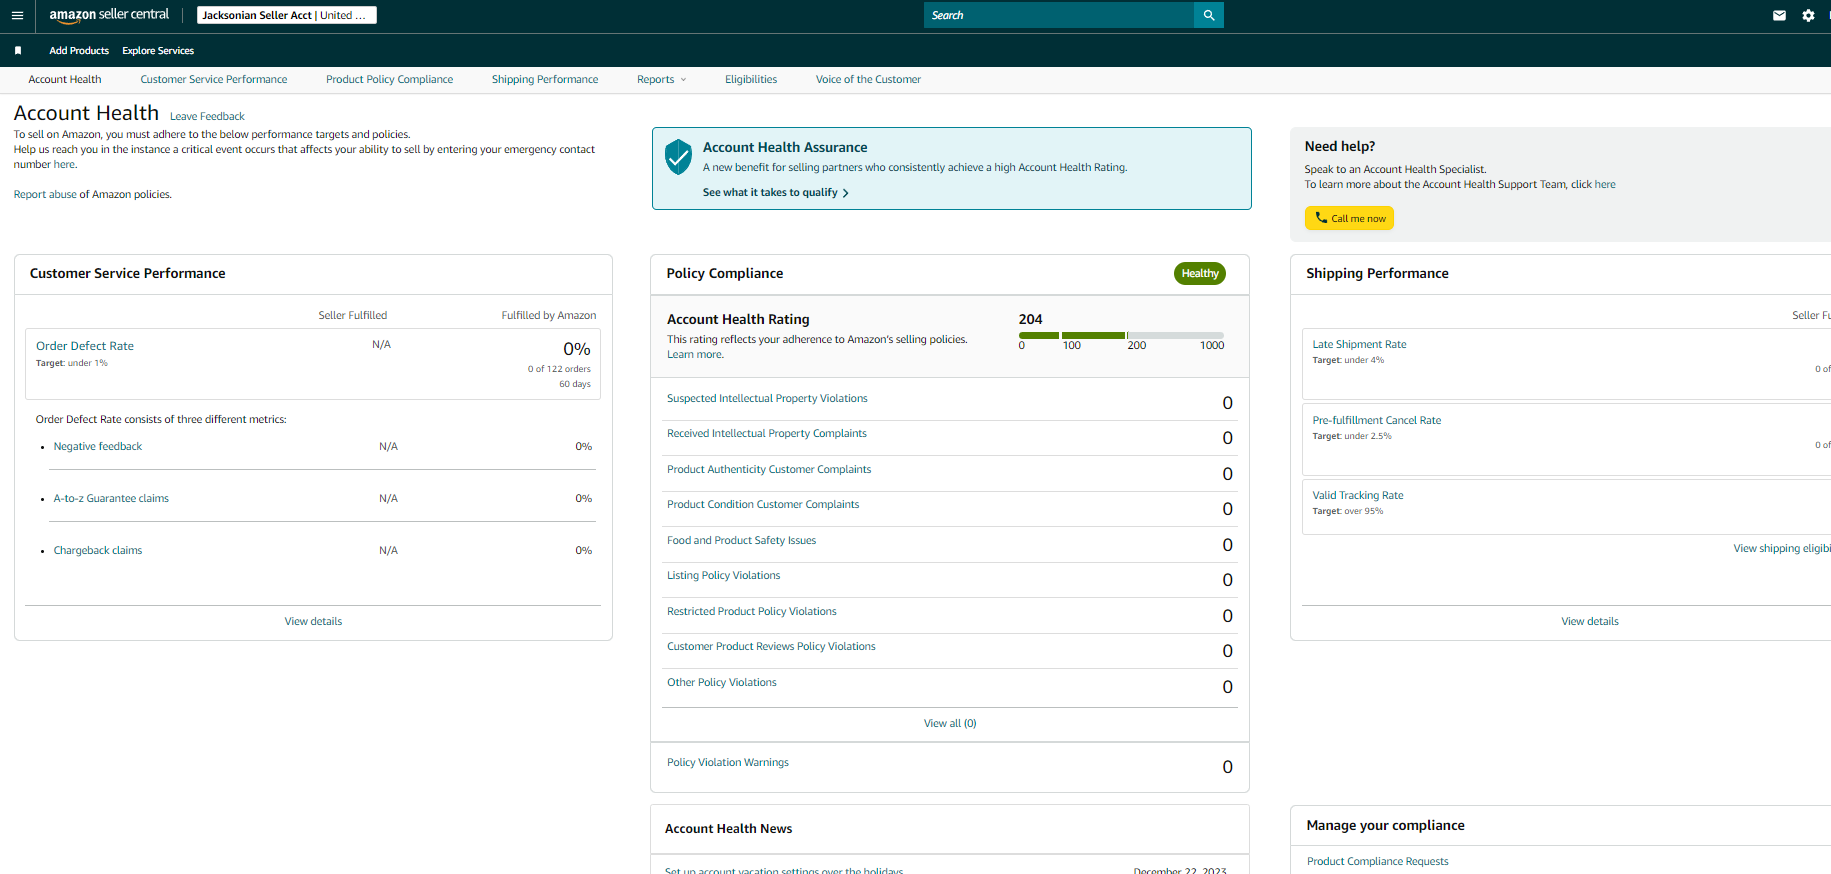Open Restricted Product Policy Violations
This screenshot has height=874, width=1831.
click(x=752, y=611)
